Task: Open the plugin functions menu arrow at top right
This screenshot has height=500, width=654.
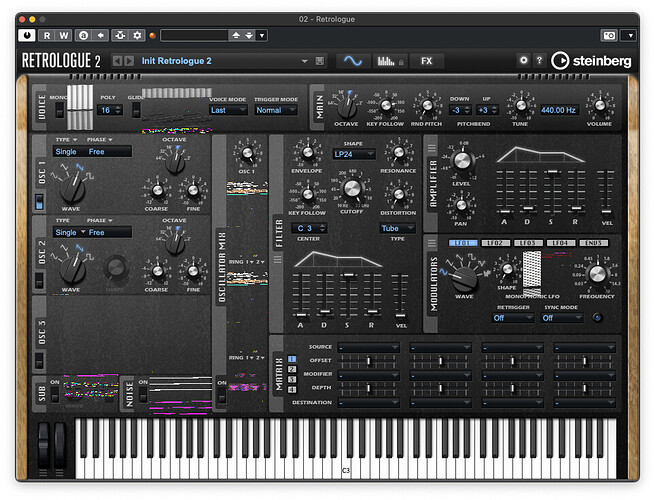Action: point(630,35)
